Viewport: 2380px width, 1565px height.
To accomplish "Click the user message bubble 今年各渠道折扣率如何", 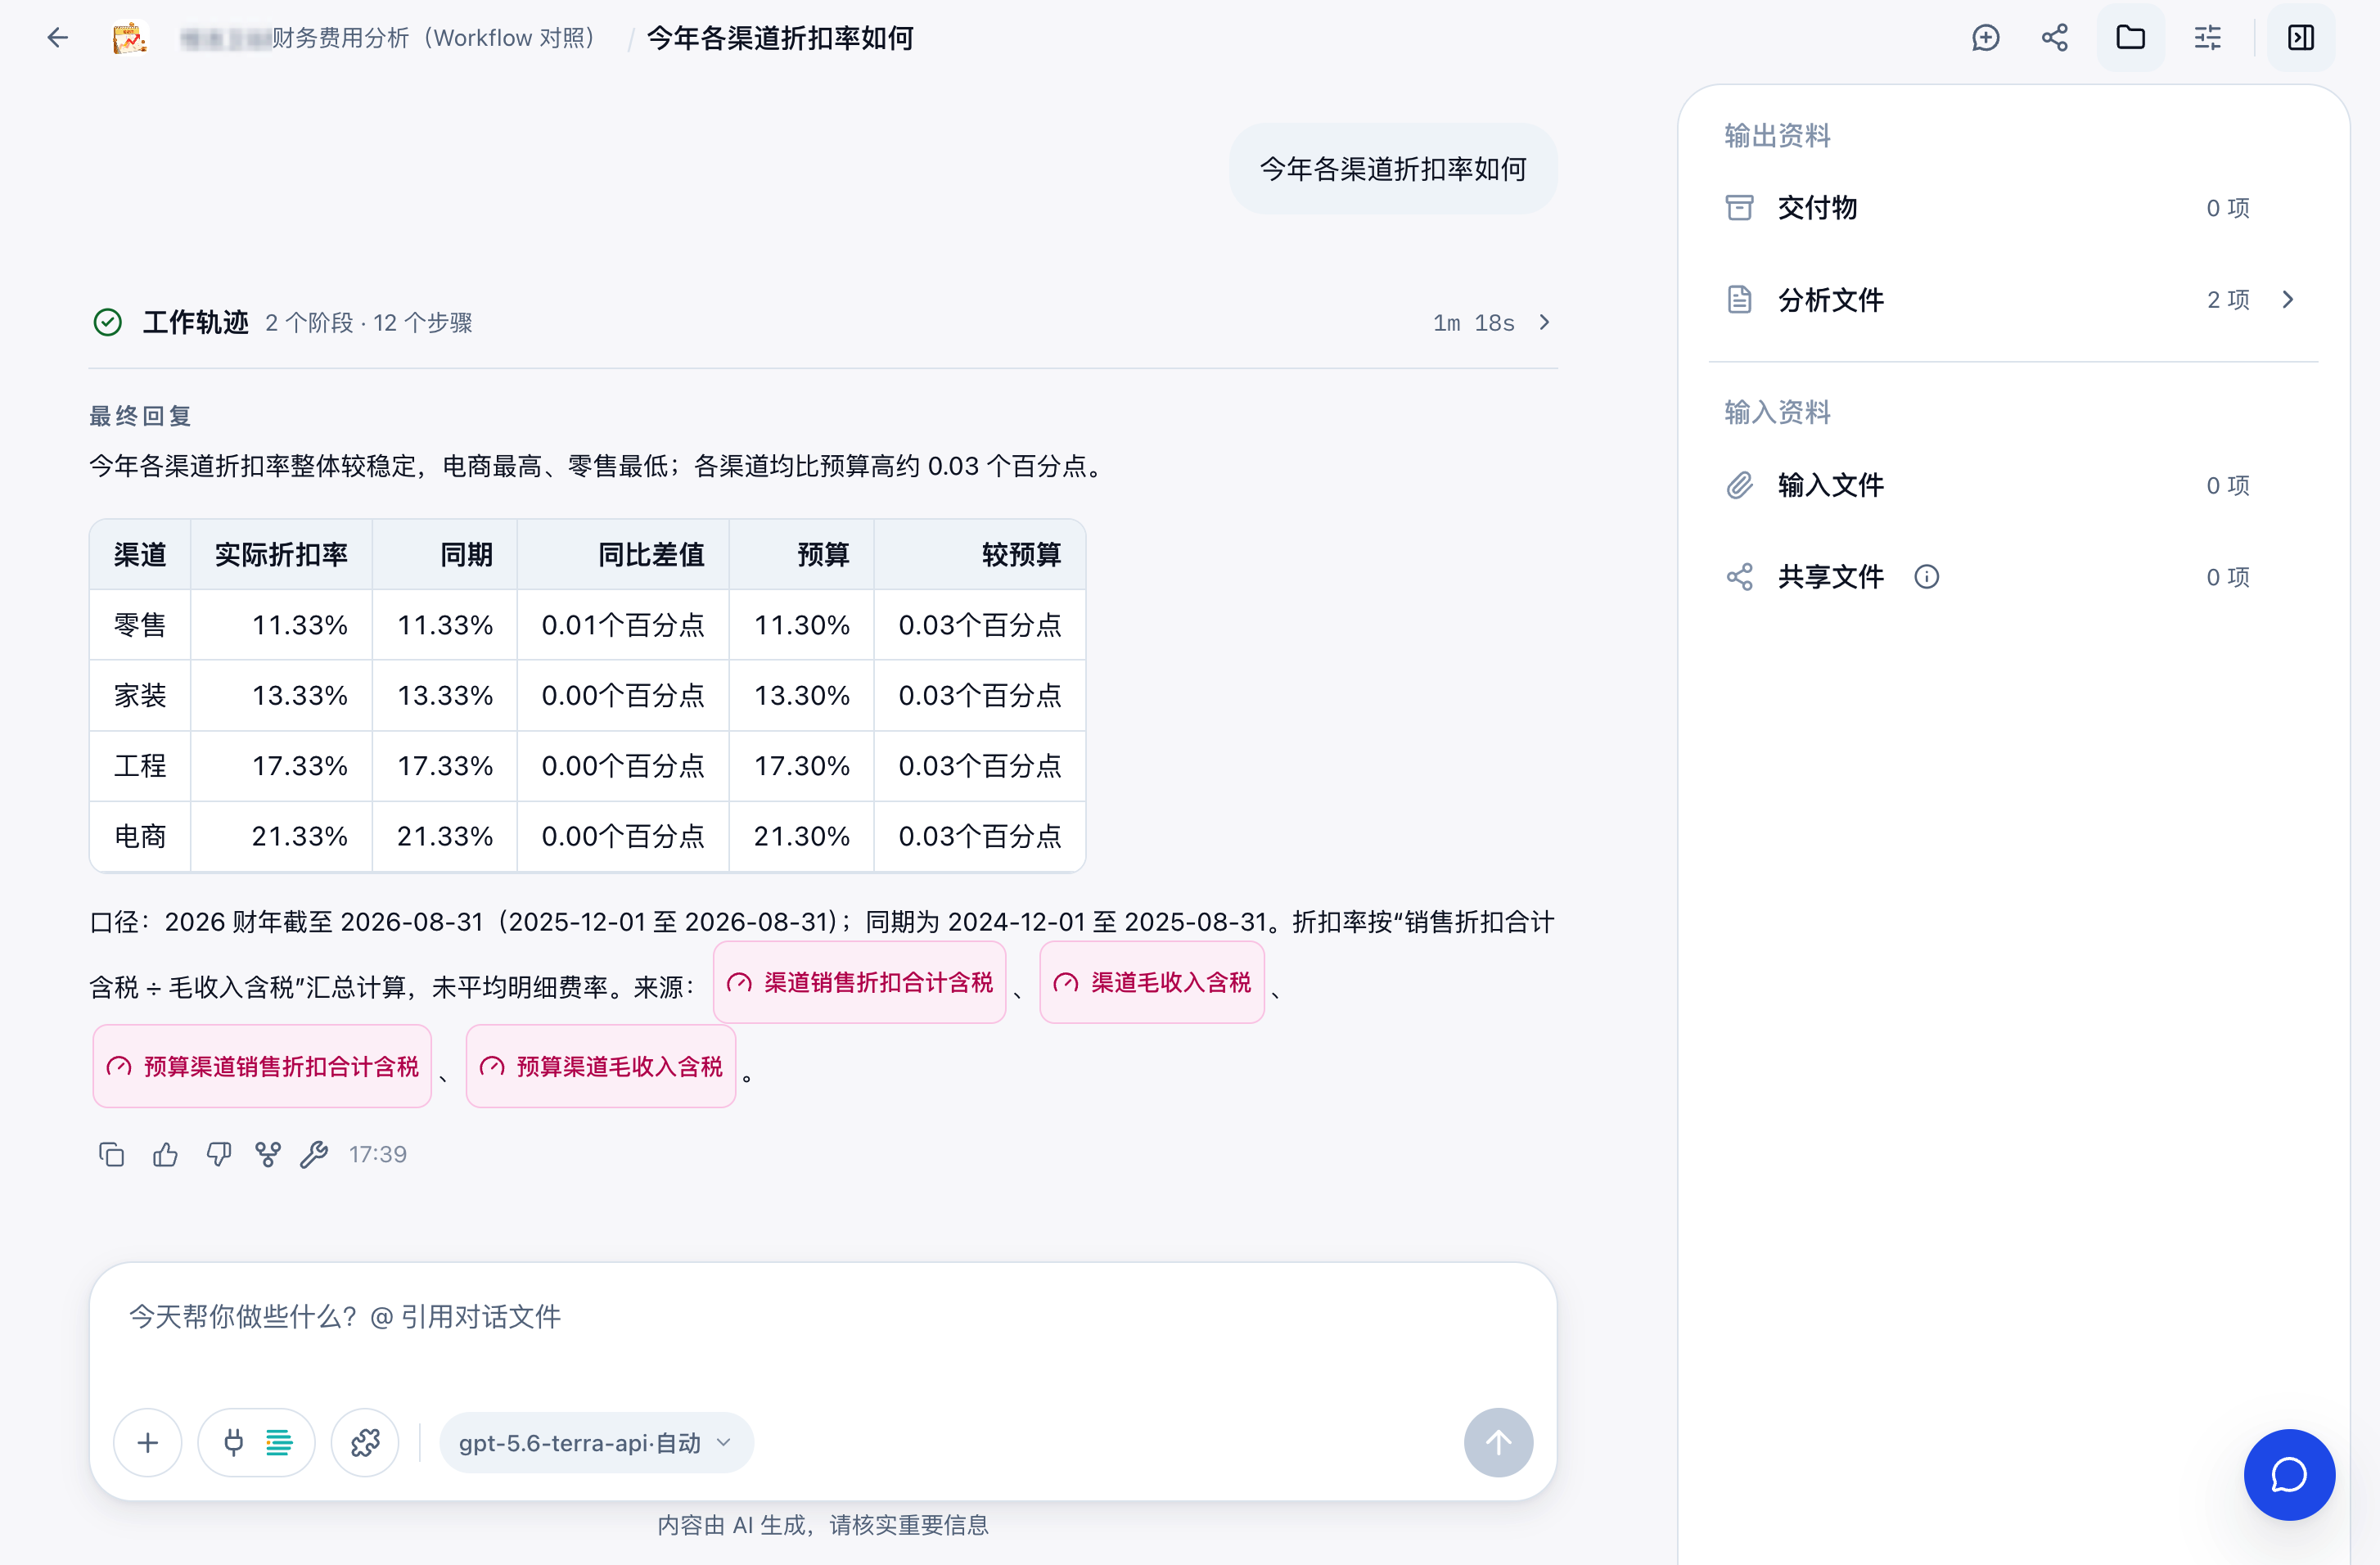I will 1393,169.
